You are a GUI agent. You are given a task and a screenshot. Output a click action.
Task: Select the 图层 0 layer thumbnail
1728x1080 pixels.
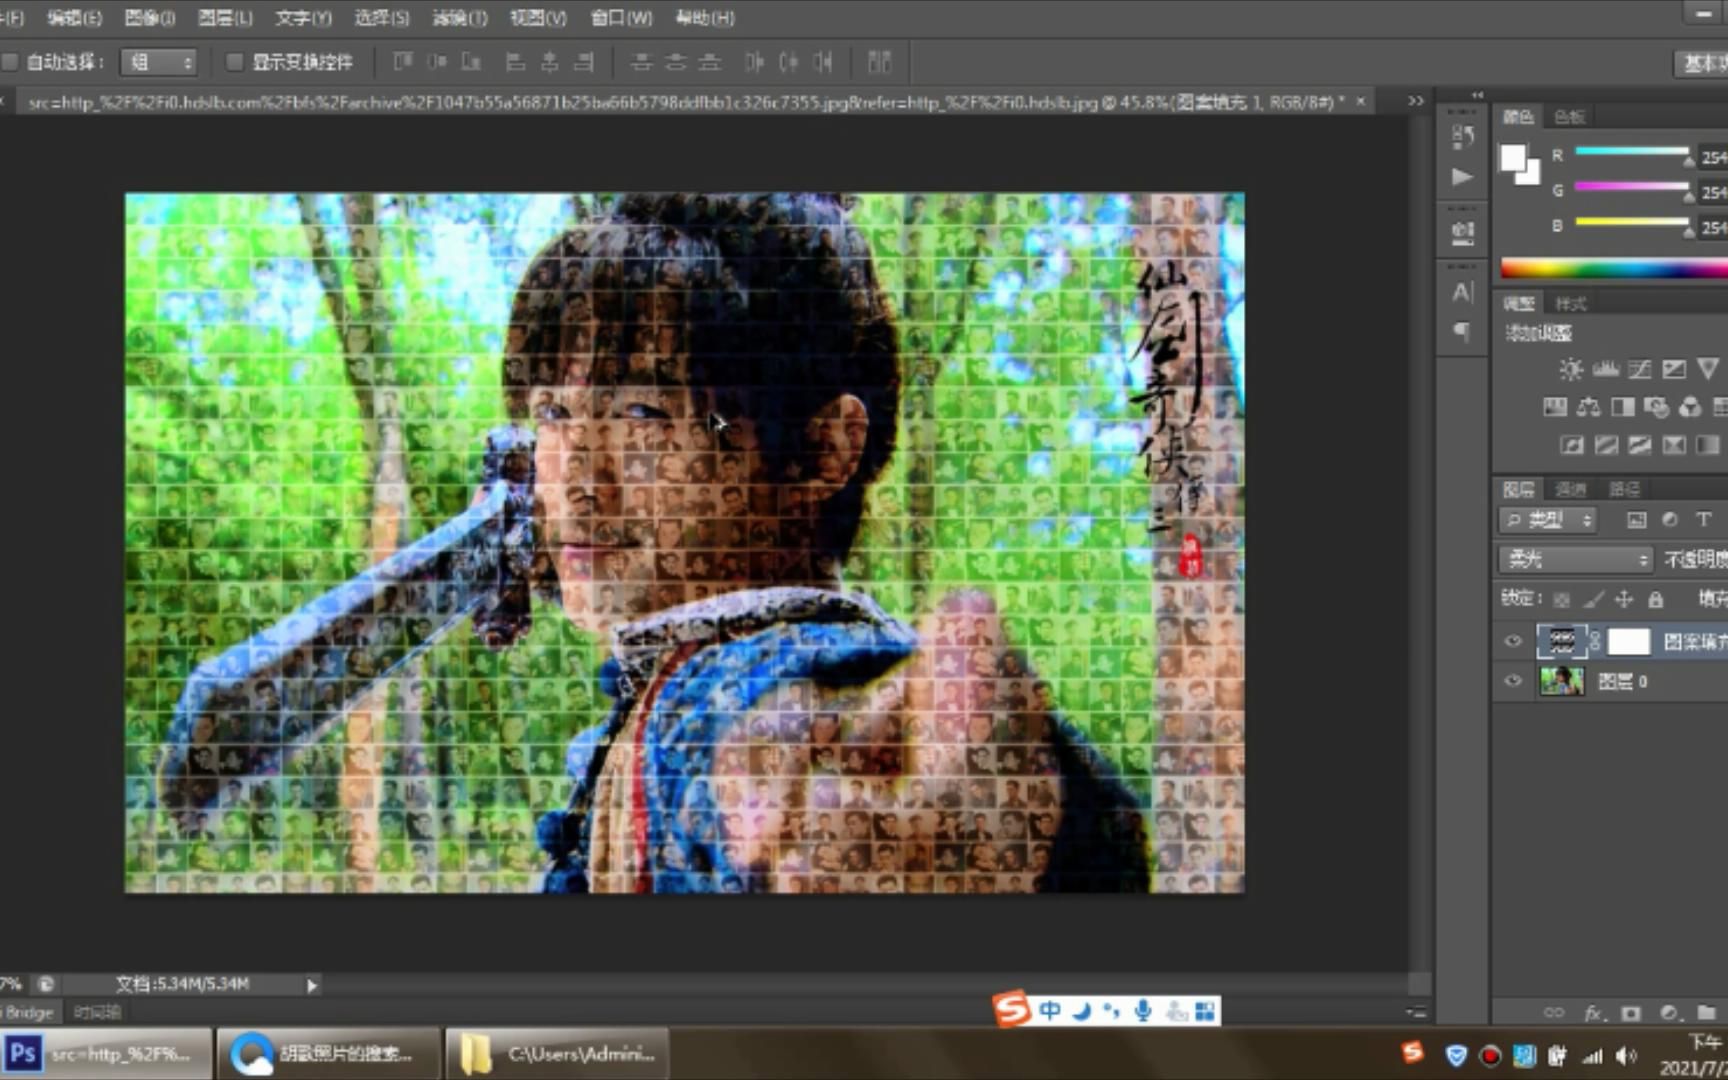(1561, 681)
